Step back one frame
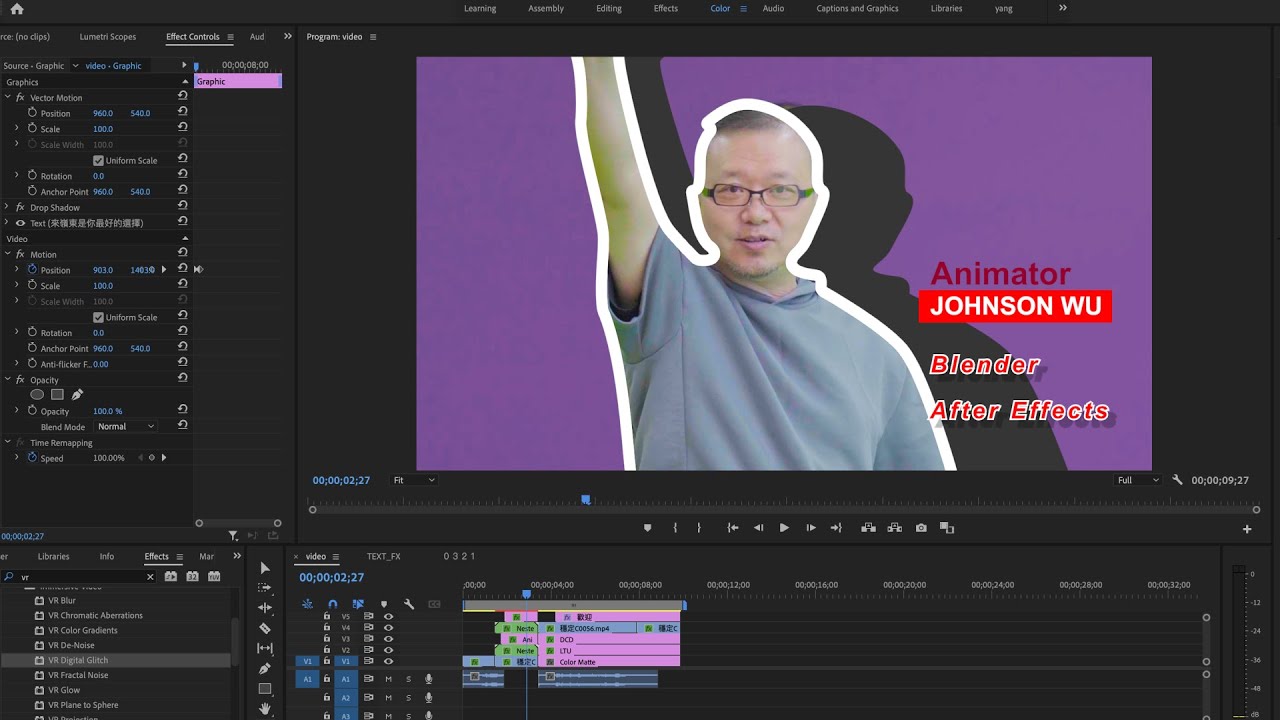 pos(758,528)
